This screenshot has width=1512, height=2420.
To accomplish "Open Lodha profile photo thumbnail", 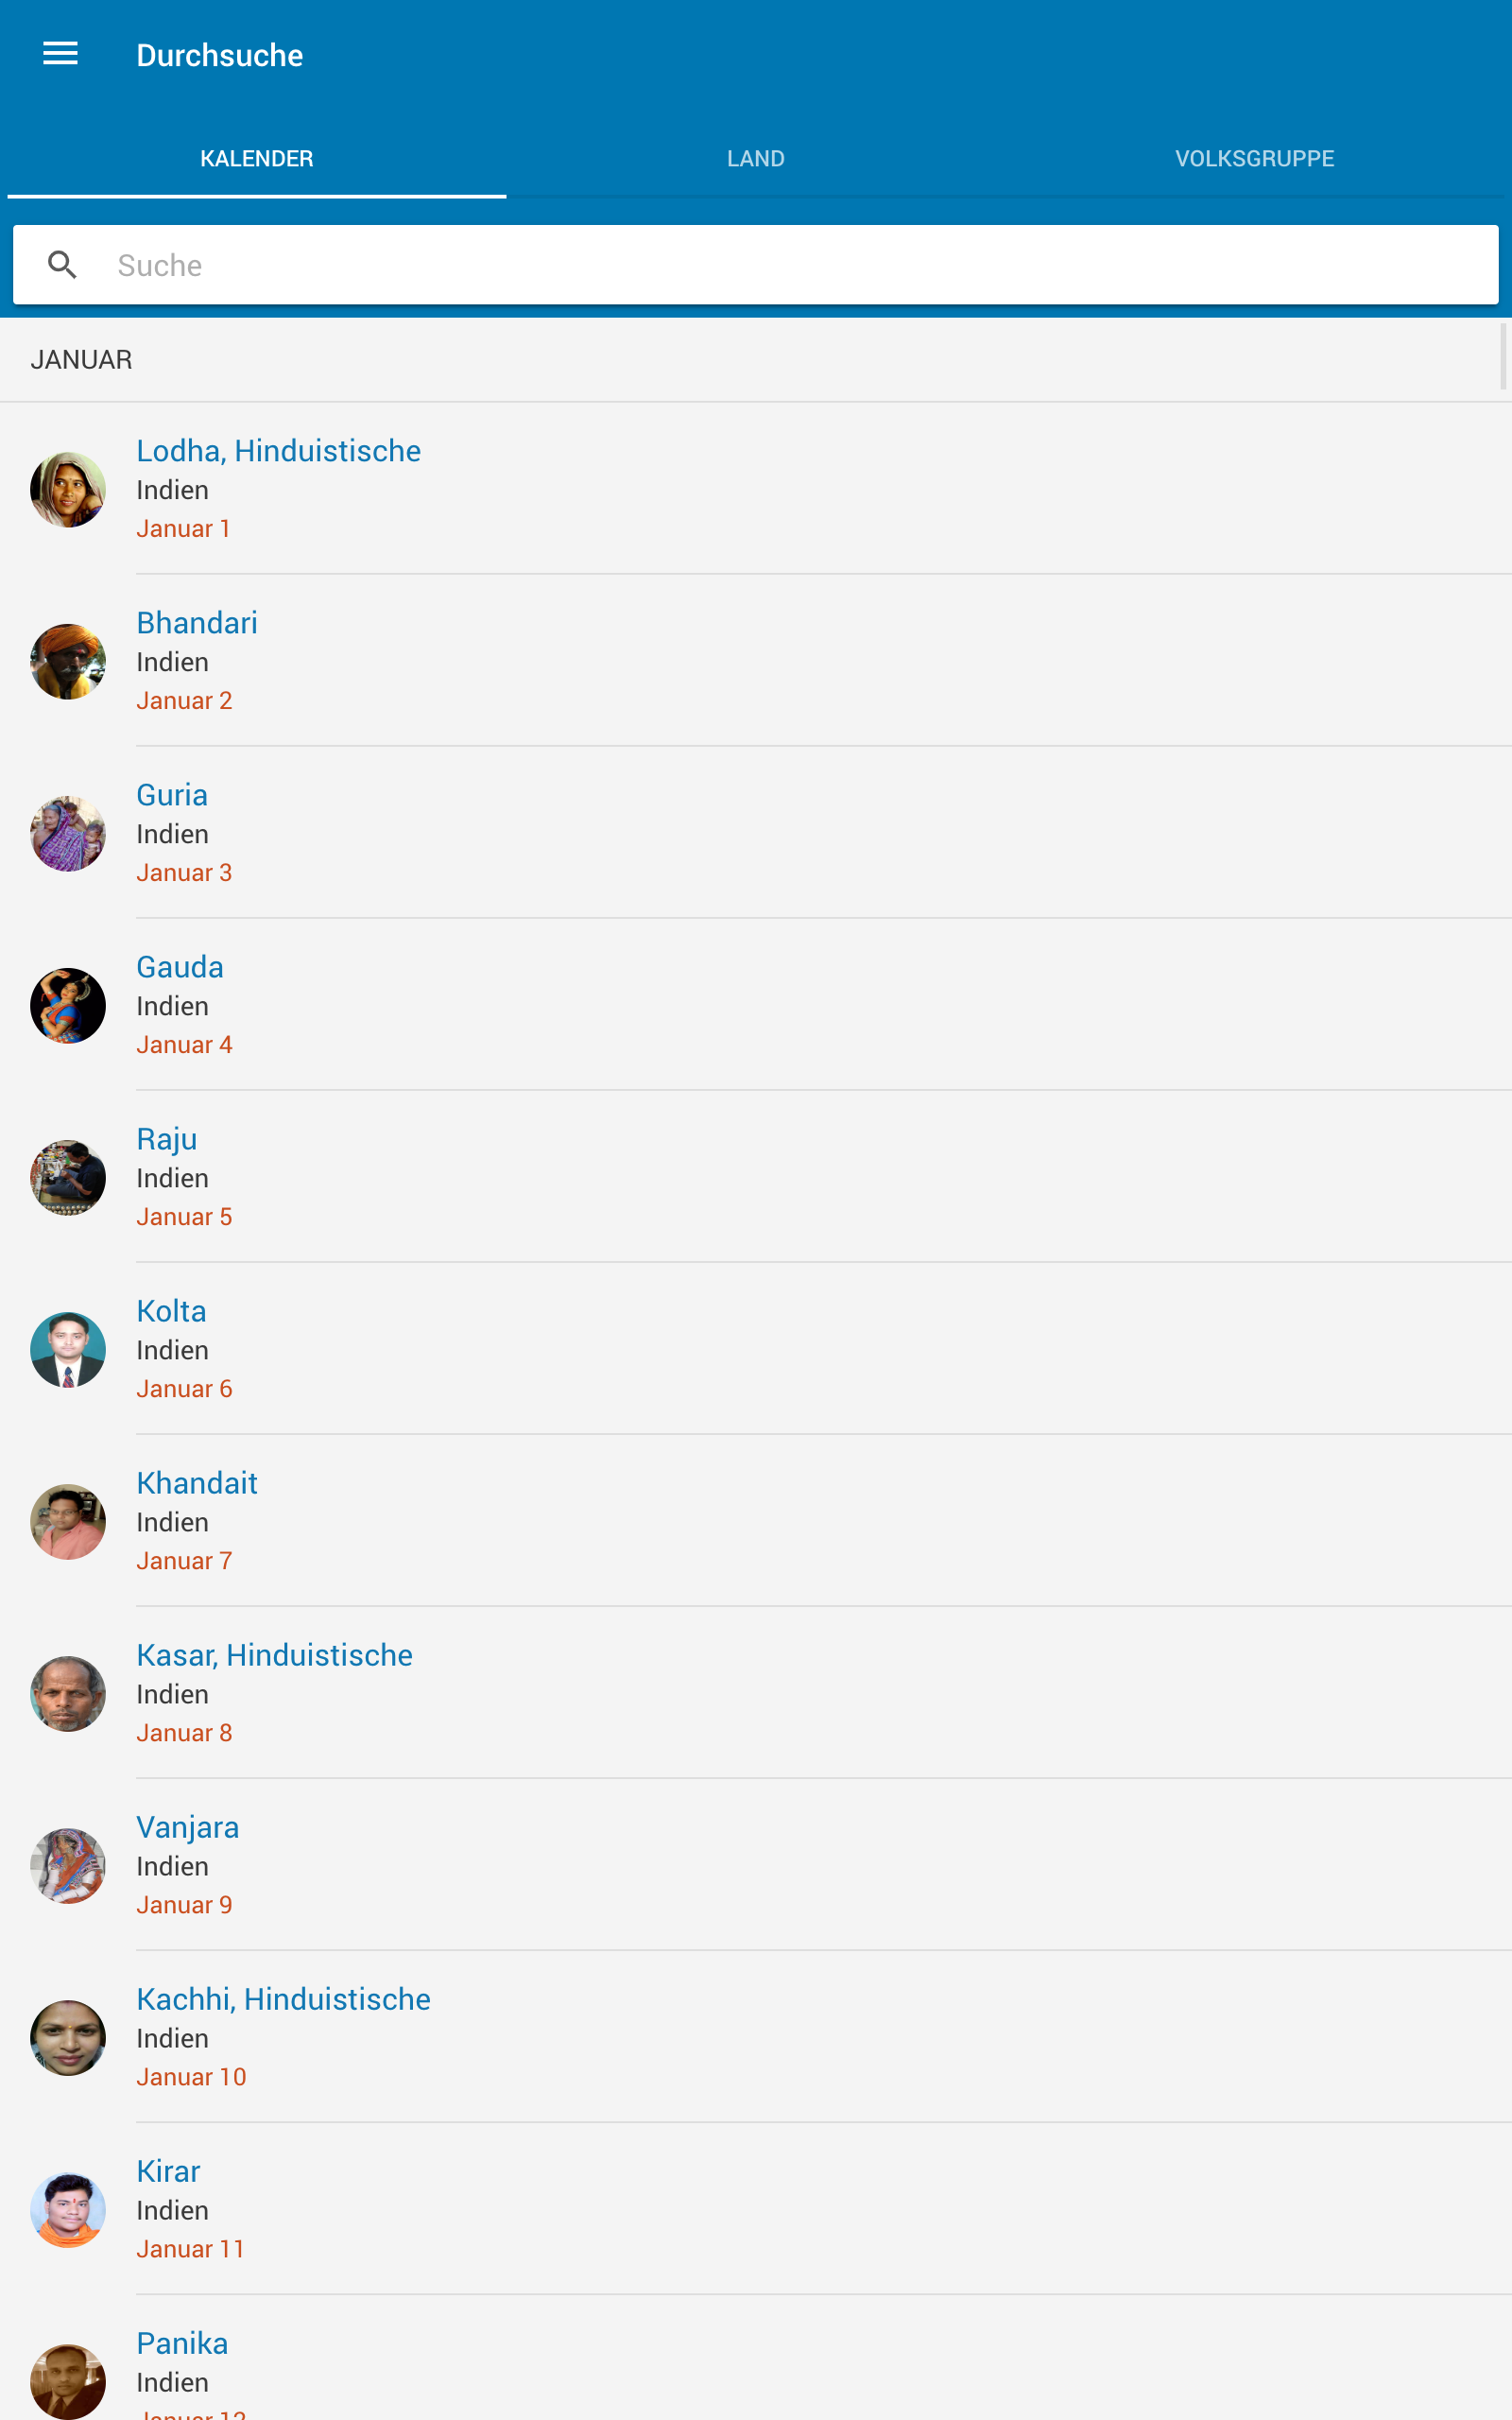I will [68, 490].
